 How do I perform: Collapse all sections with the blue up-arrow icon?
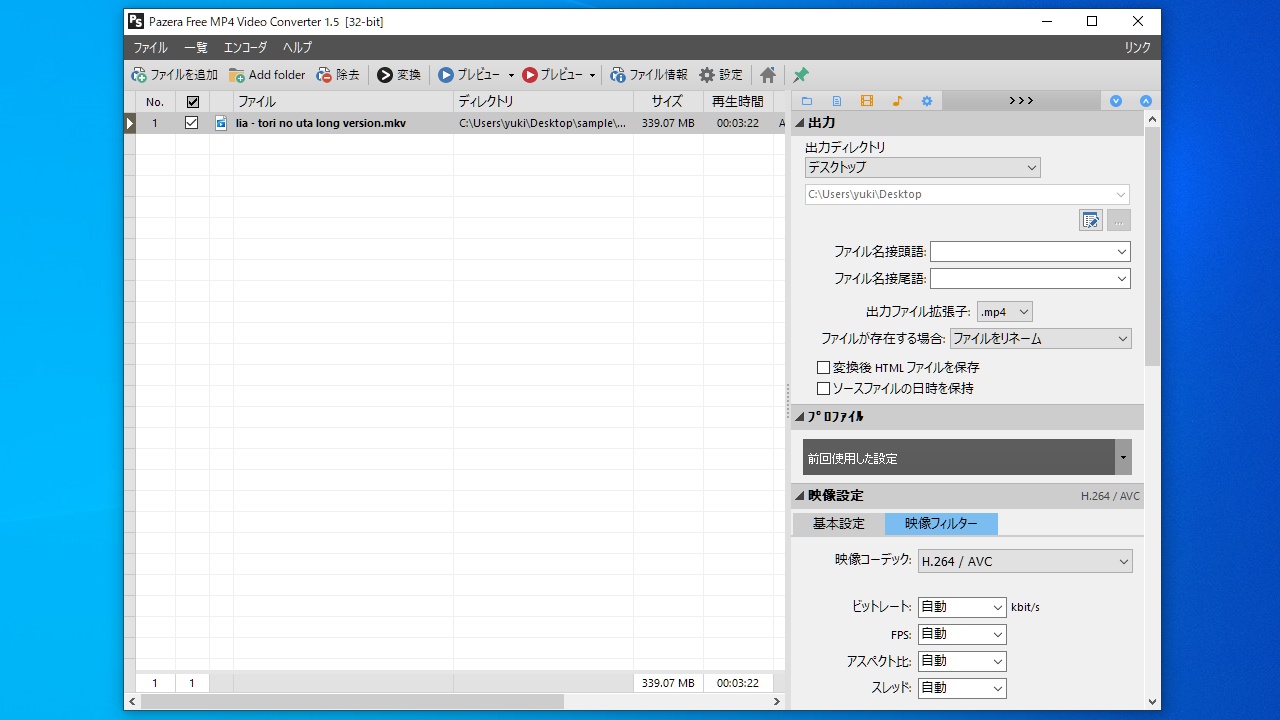pos(1146,101)
